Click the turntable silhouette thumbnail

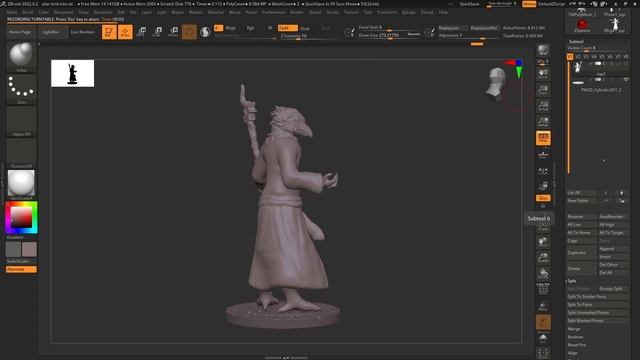[x=73, y=73]
